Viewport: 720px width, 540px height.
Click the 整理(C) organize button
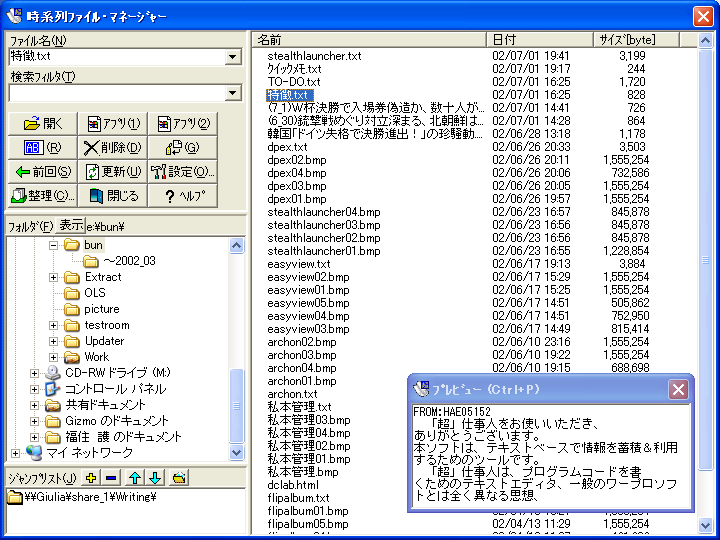pyautogui.click(x=43, y=196)
